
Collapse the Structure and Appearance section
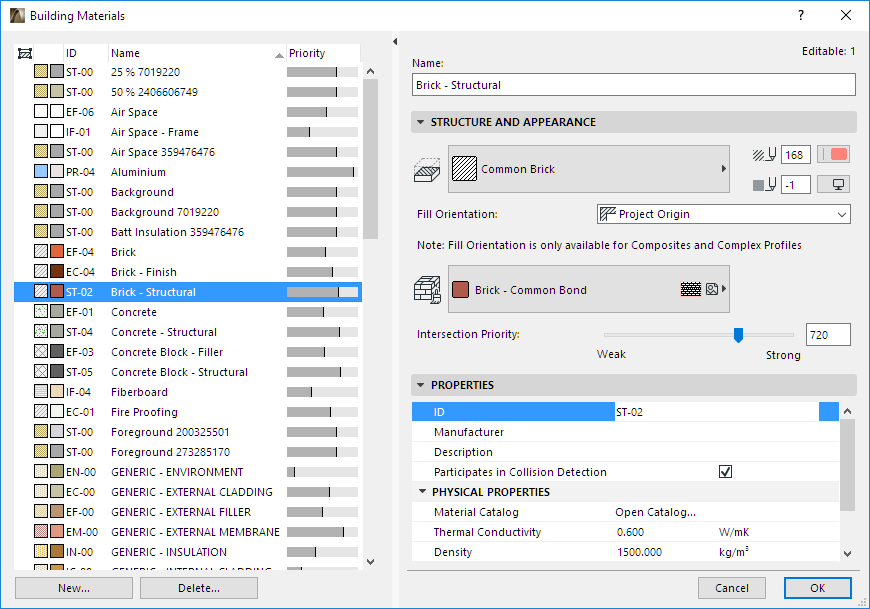(x=421, y=121)
